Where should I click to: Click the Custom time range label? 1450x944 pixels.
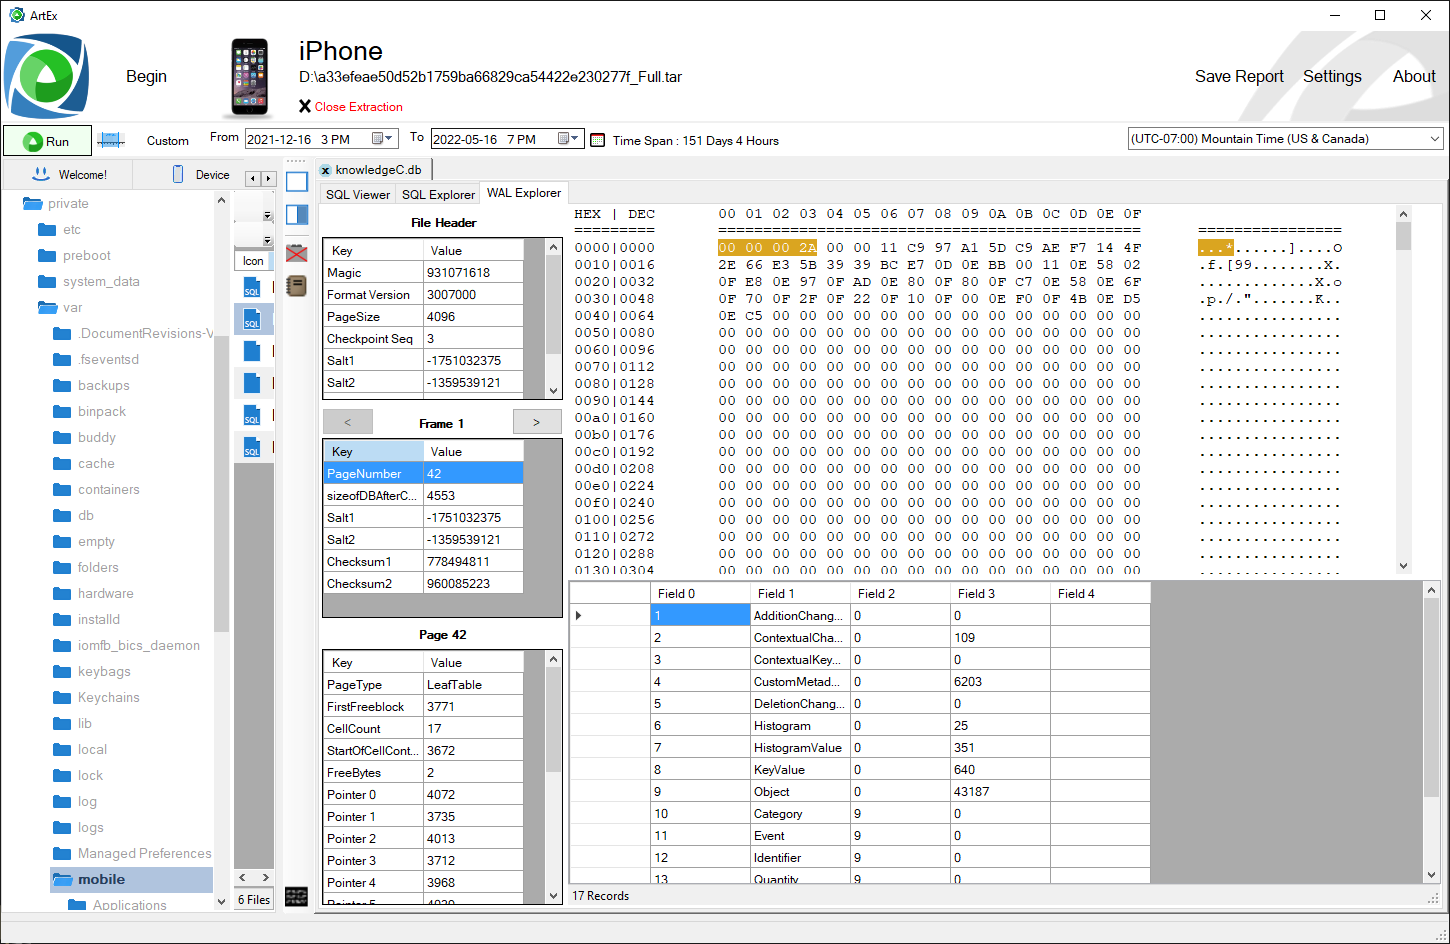(x=168, y=141)
